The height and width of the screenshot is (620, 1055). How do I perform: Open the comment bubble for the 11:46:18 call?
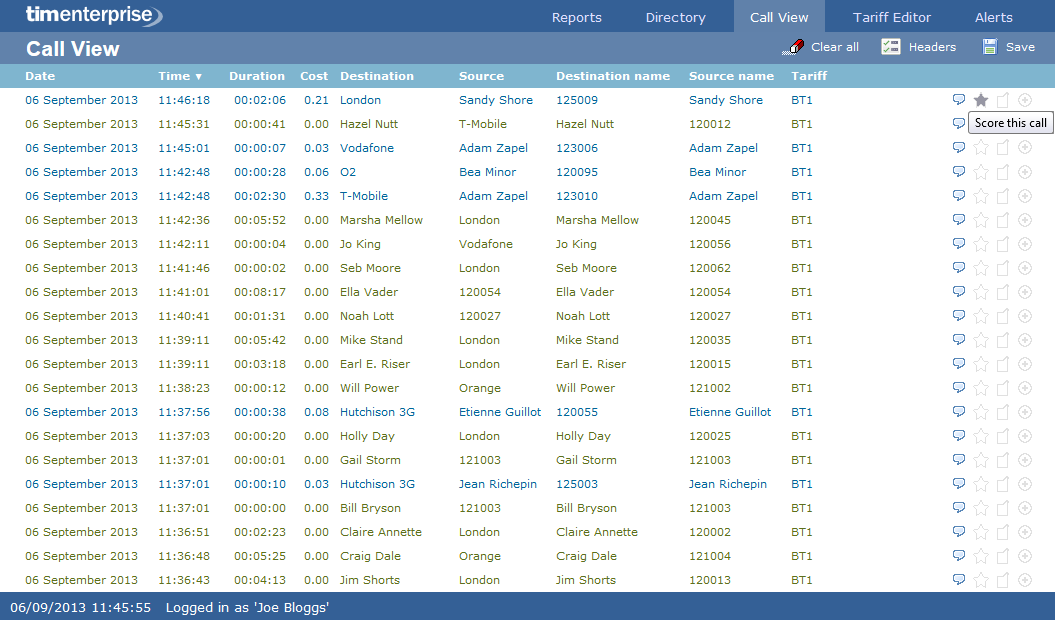coord(959,100)
